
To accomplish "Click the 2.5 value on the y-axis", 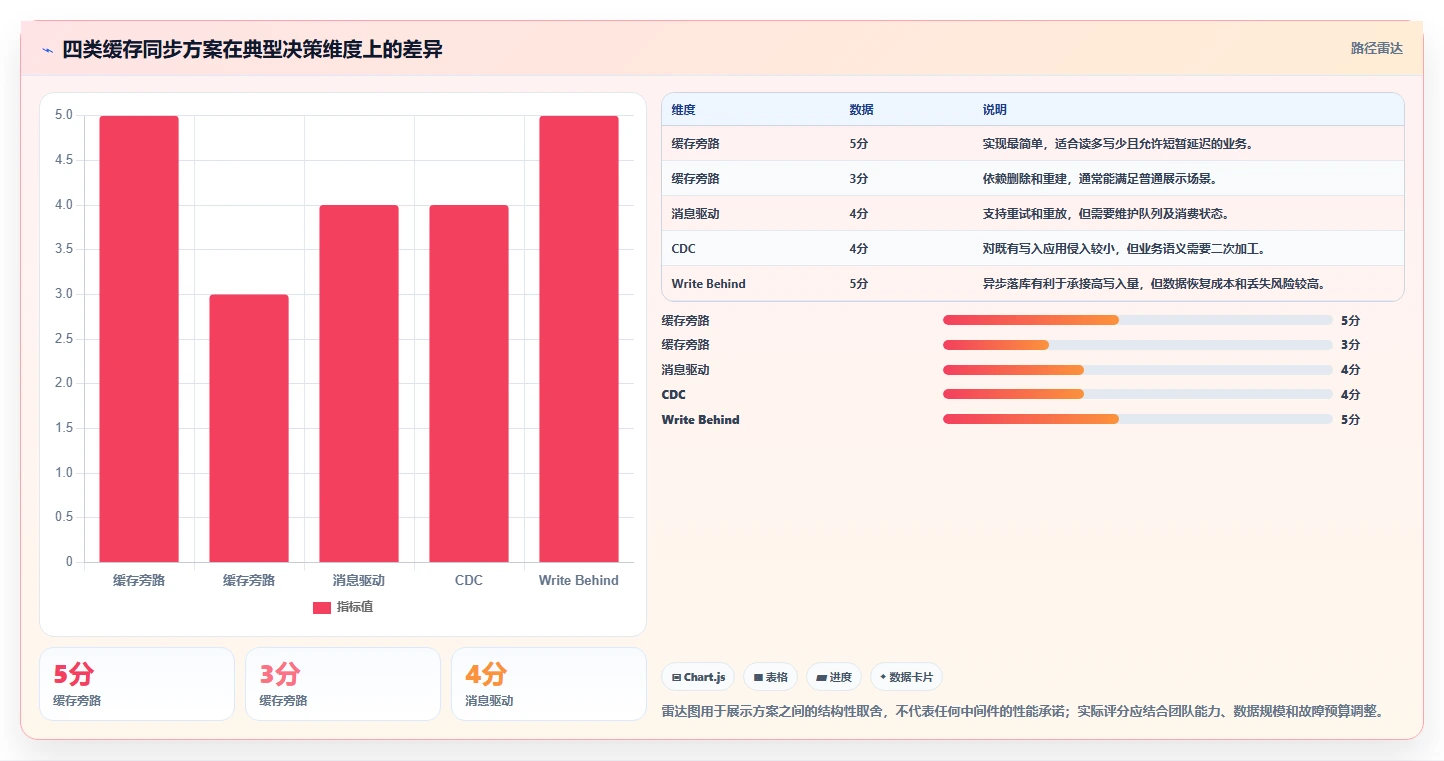I will (63, 339).
